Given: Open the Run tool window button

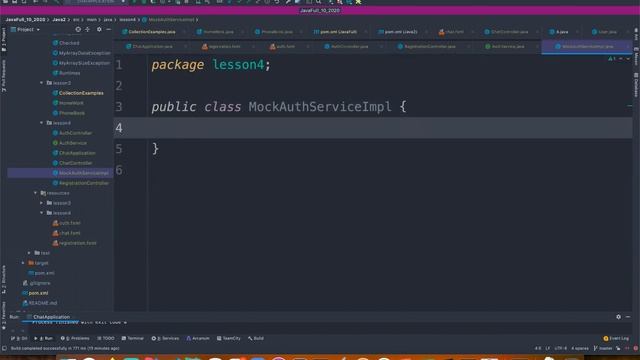Looking at the screenshot, I should pyautogui.click(x=43, y=338).
